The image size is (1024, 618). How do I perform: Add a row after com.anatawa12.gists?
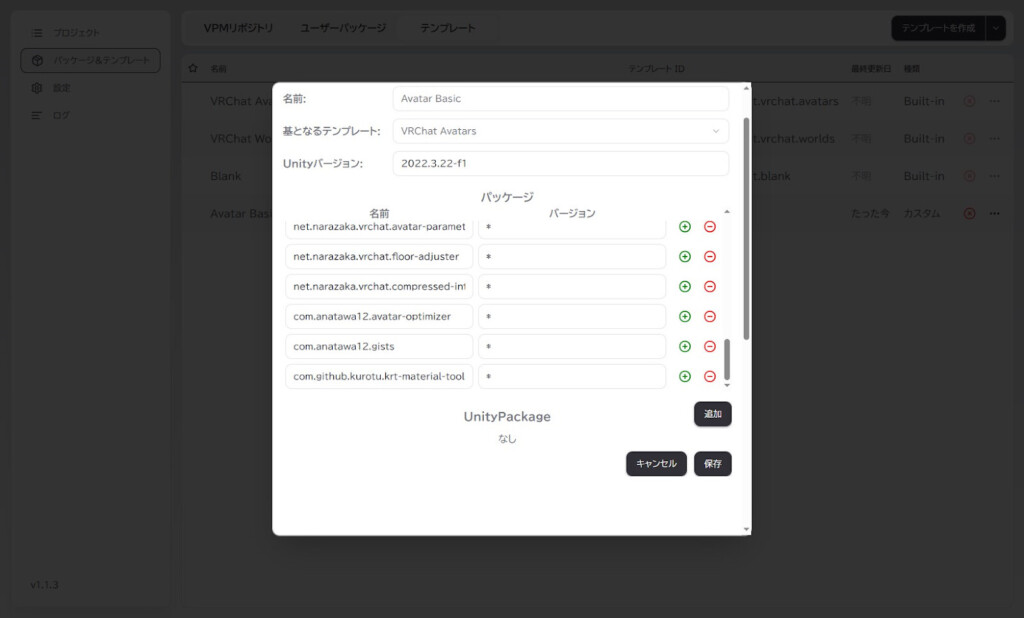point(684,346)
